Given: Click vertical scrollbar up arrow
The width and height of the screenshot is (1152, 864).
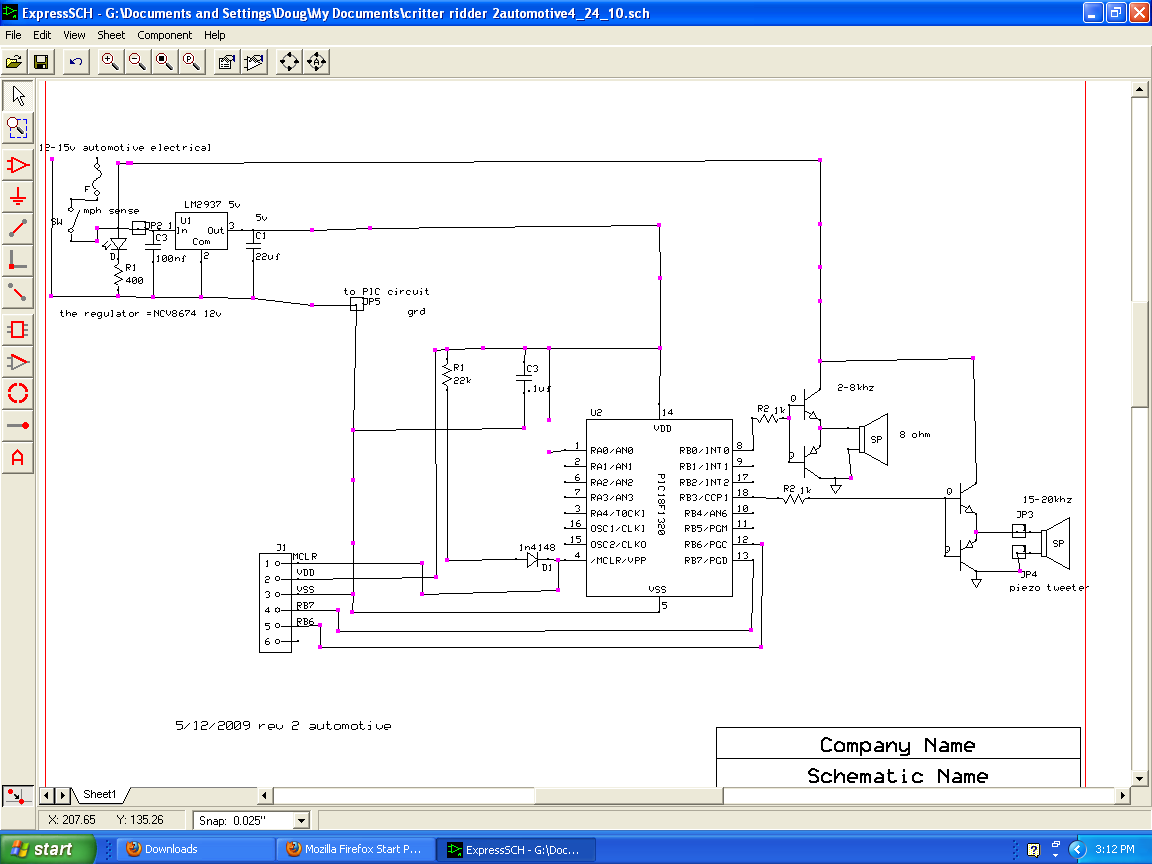Looking at the screenshot, I should (1139, 89).
